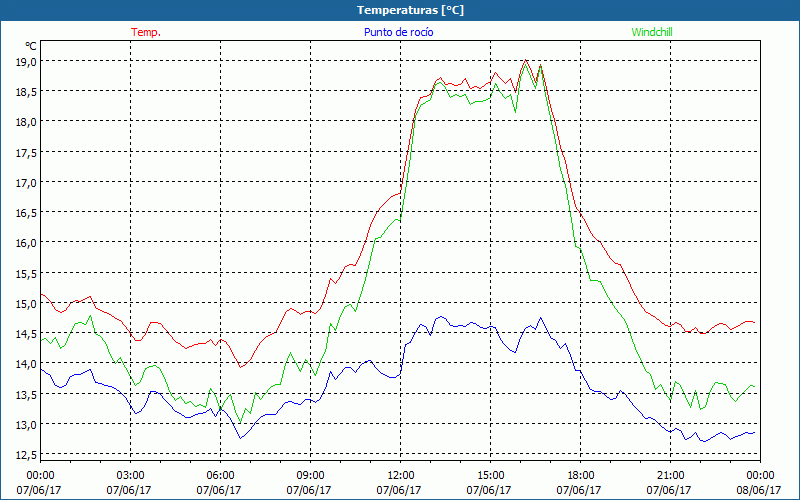Image resolution: width=800 pixels, height=500 pixels.
Task: Click the 16,5 y-axis label
Action: click(26, 212)
